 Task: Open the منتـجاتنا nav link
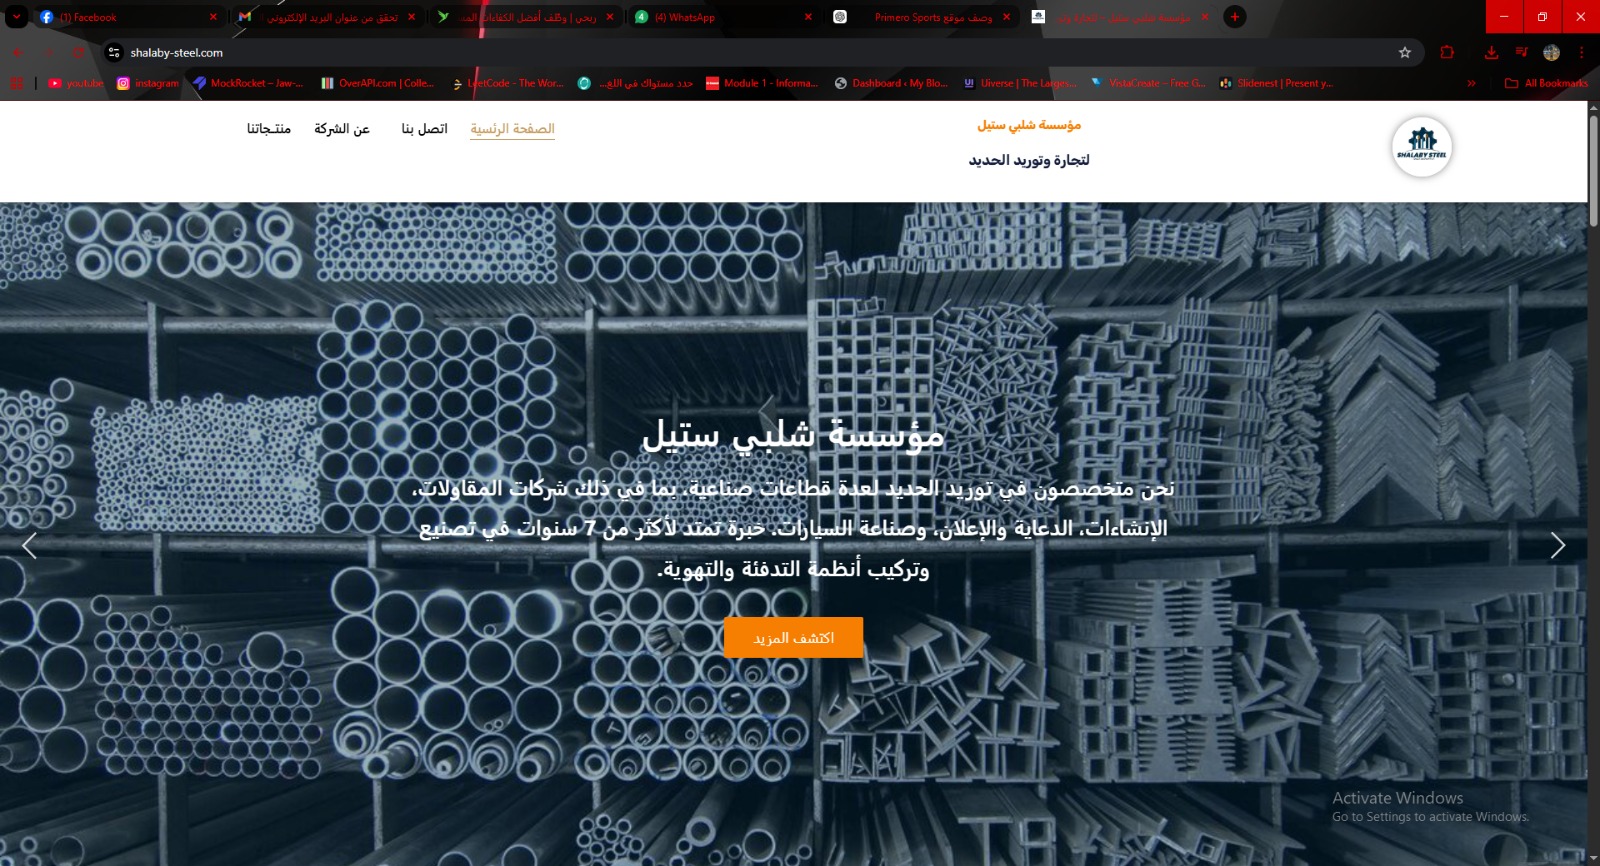click(269, 129)
